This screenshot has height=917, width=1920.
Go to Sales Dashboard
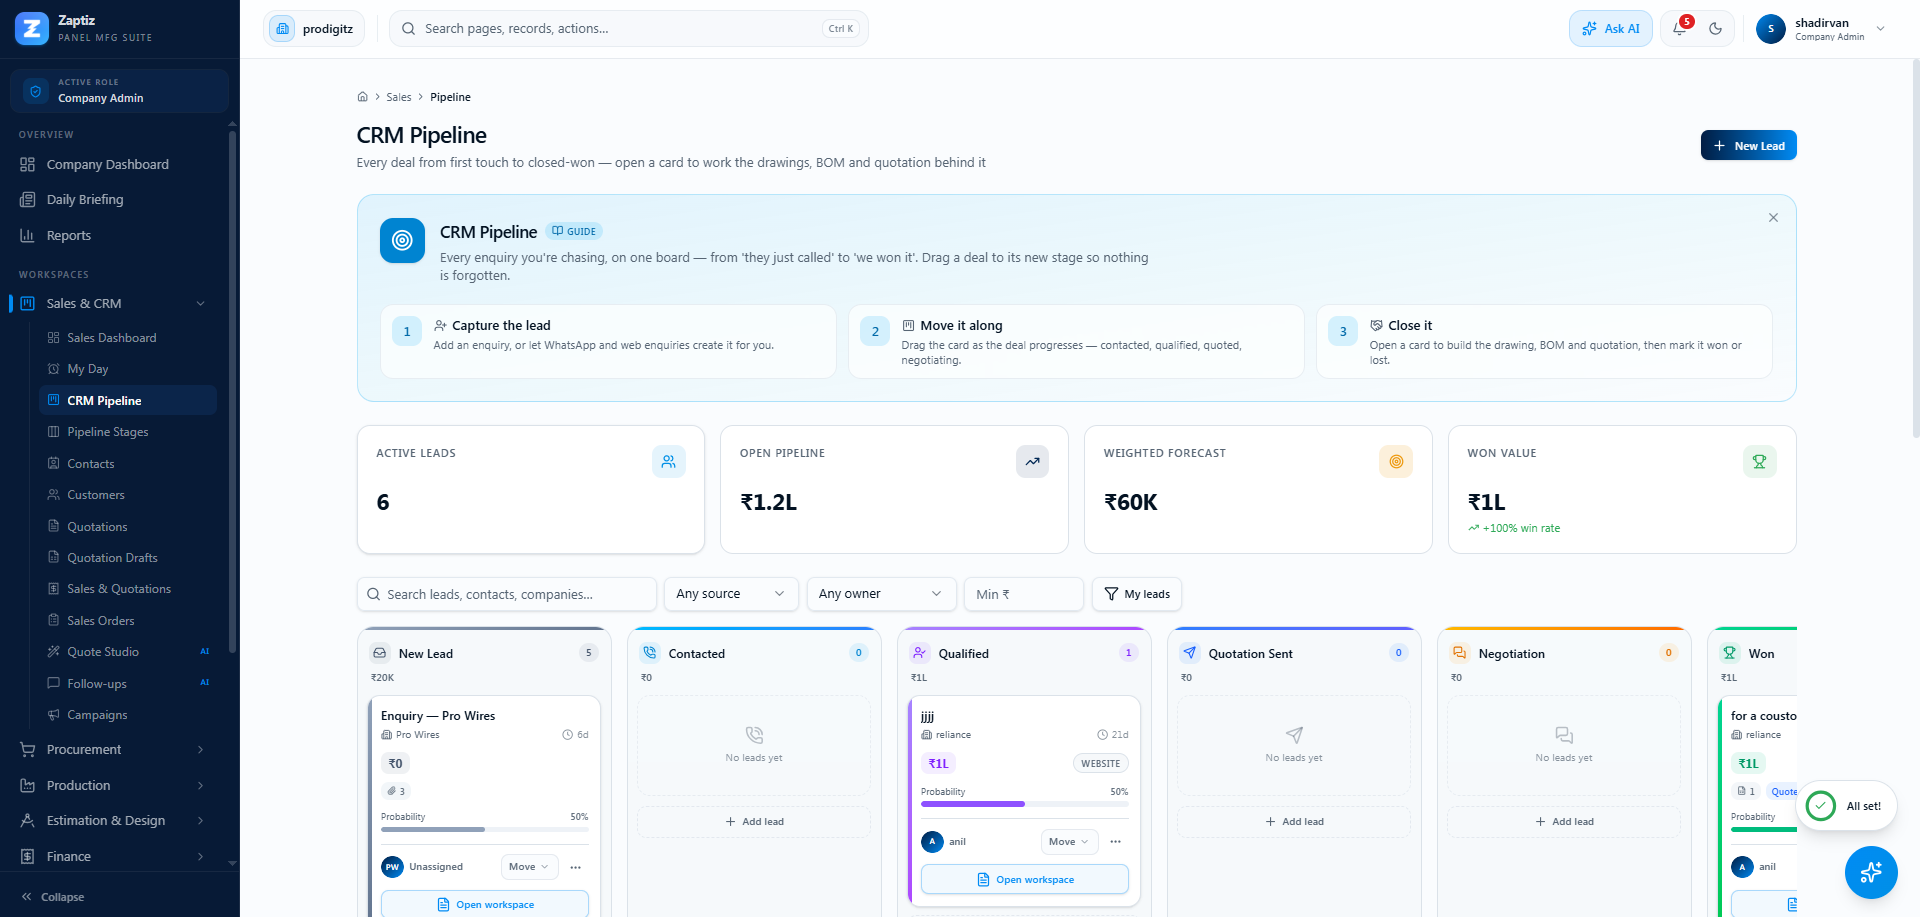[x=127, y=338]
